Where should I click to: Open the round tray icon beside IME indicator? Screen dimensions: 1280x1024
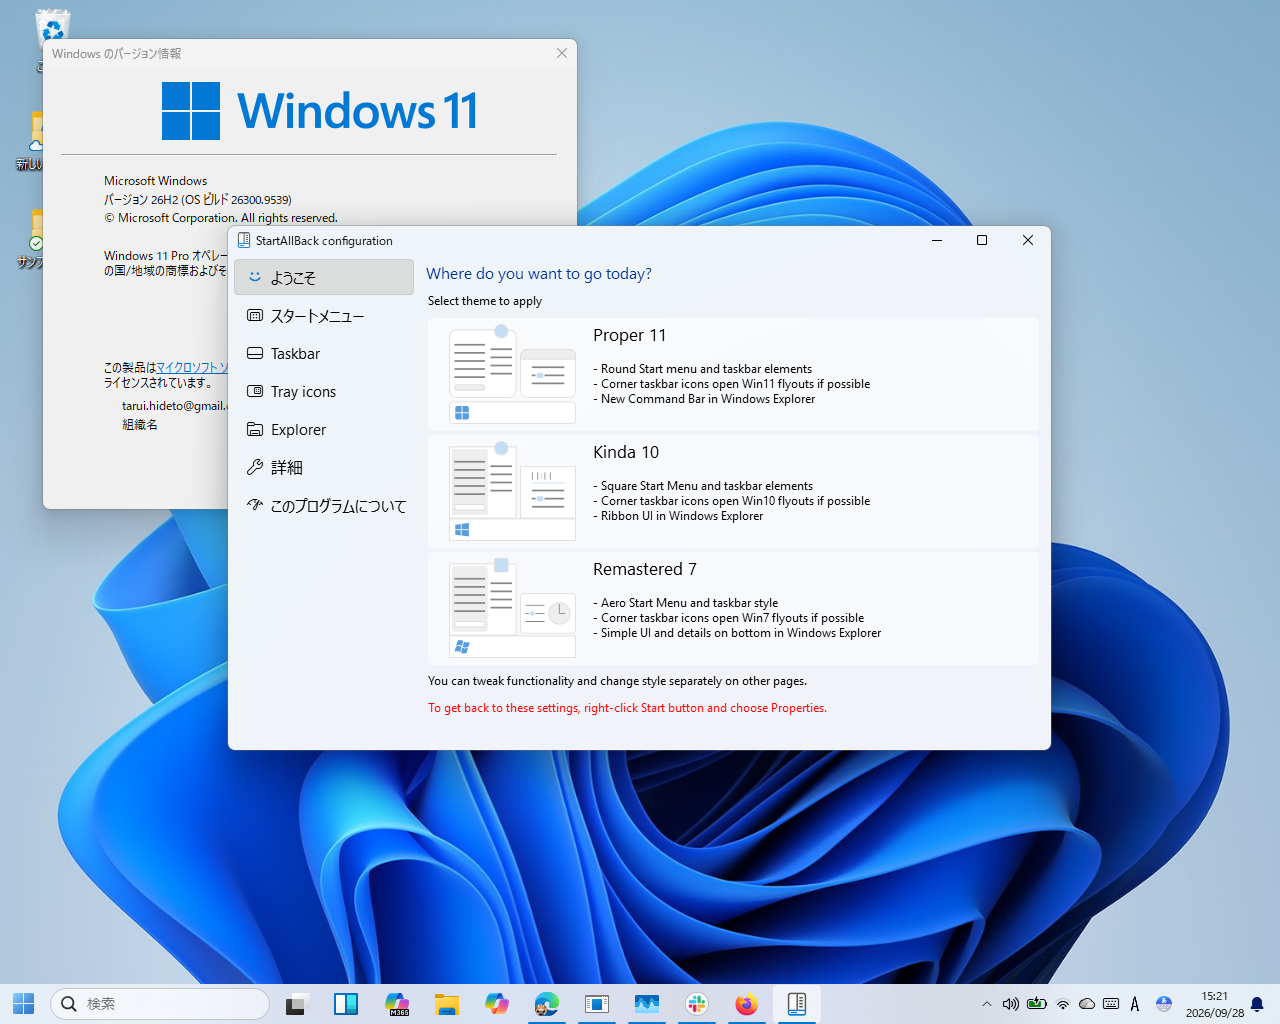pyautogui.click(x=1163, y=1004)
